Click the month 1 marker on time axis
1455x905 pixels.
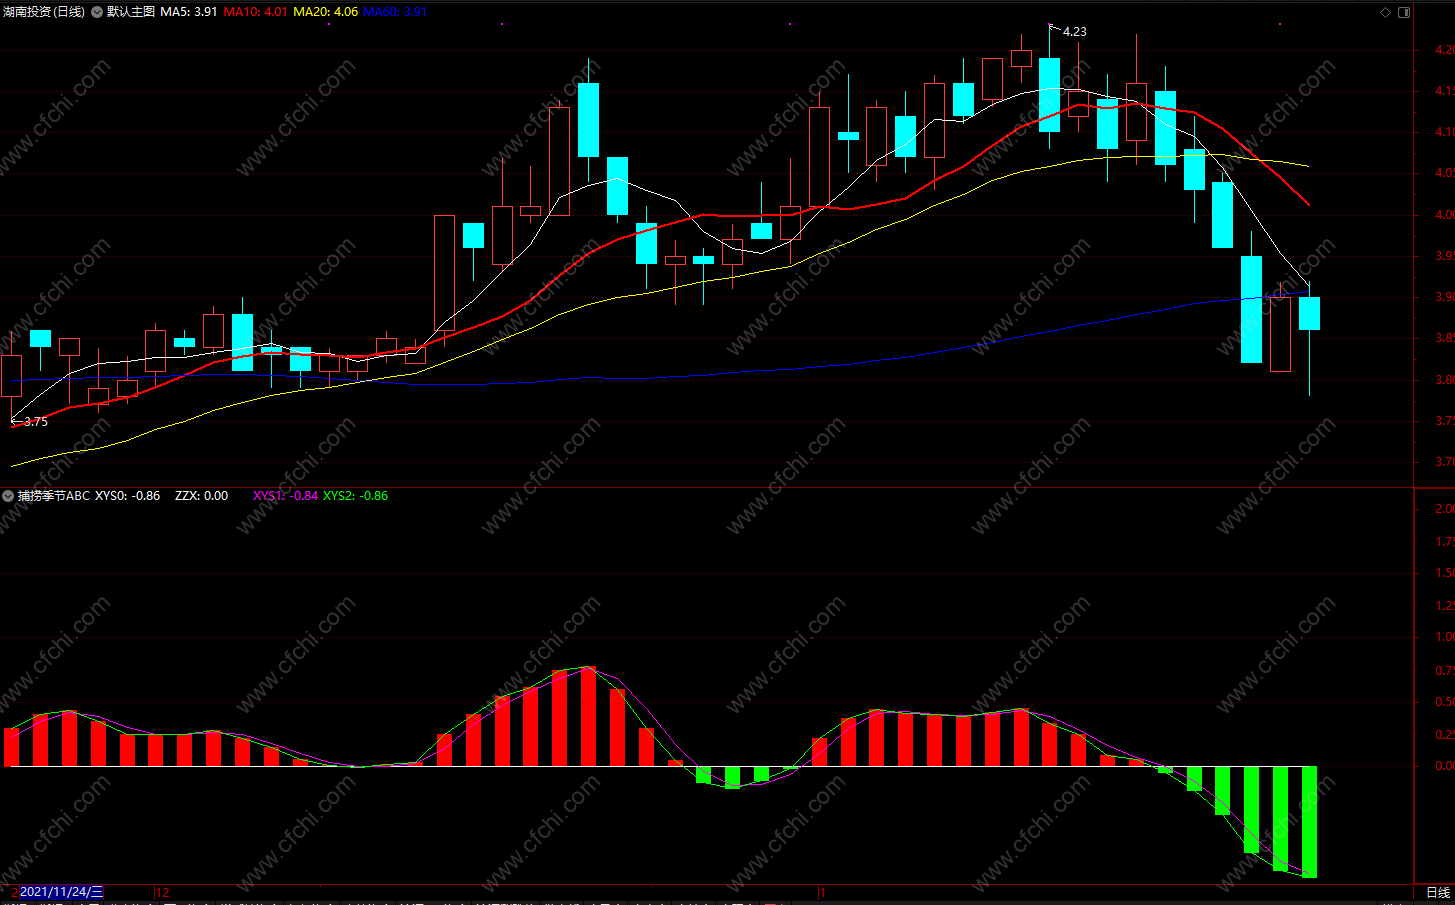pyautogui.click(x=822, y=892)
